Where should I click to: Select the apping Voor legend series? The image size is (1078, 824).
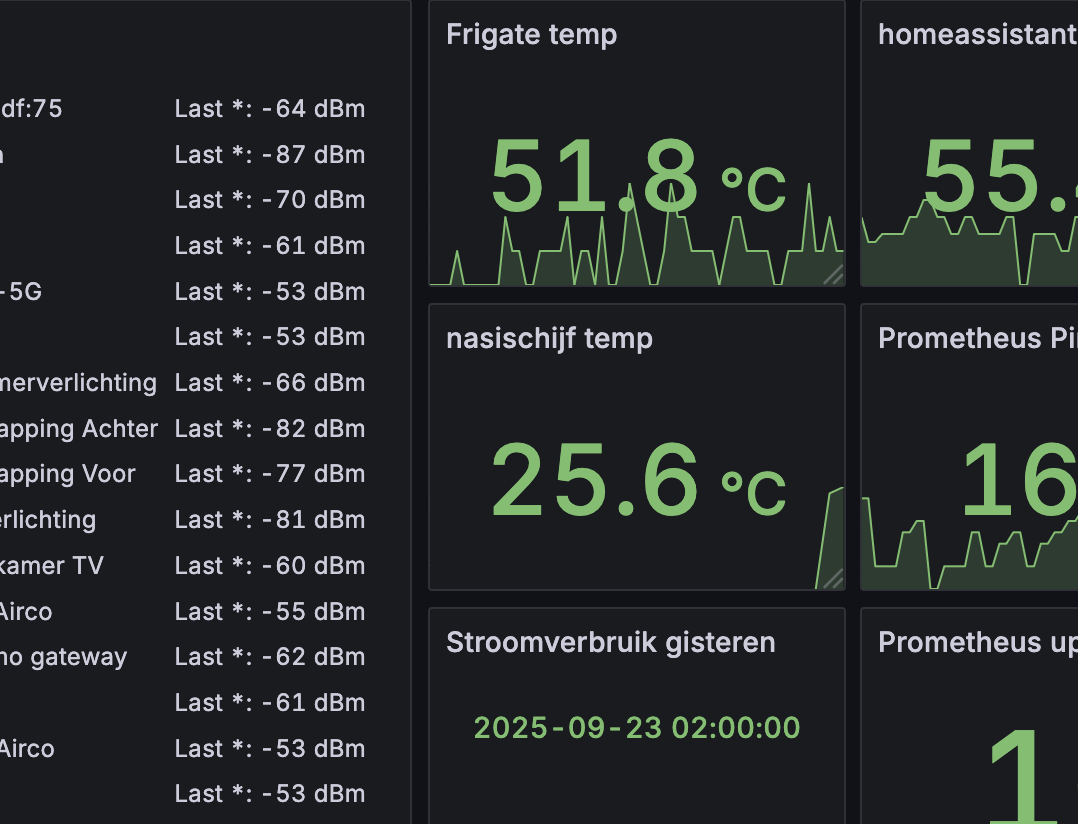tap(68, 474)
